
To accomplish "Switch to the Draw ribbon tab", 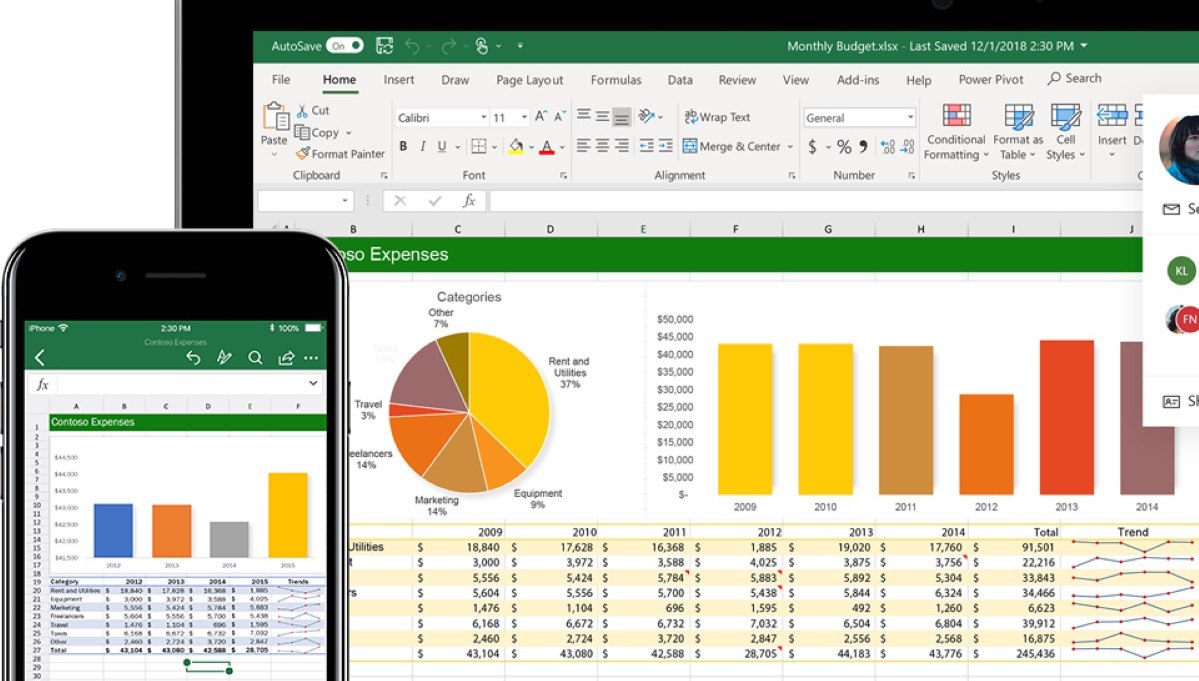I will click(455, 79).
